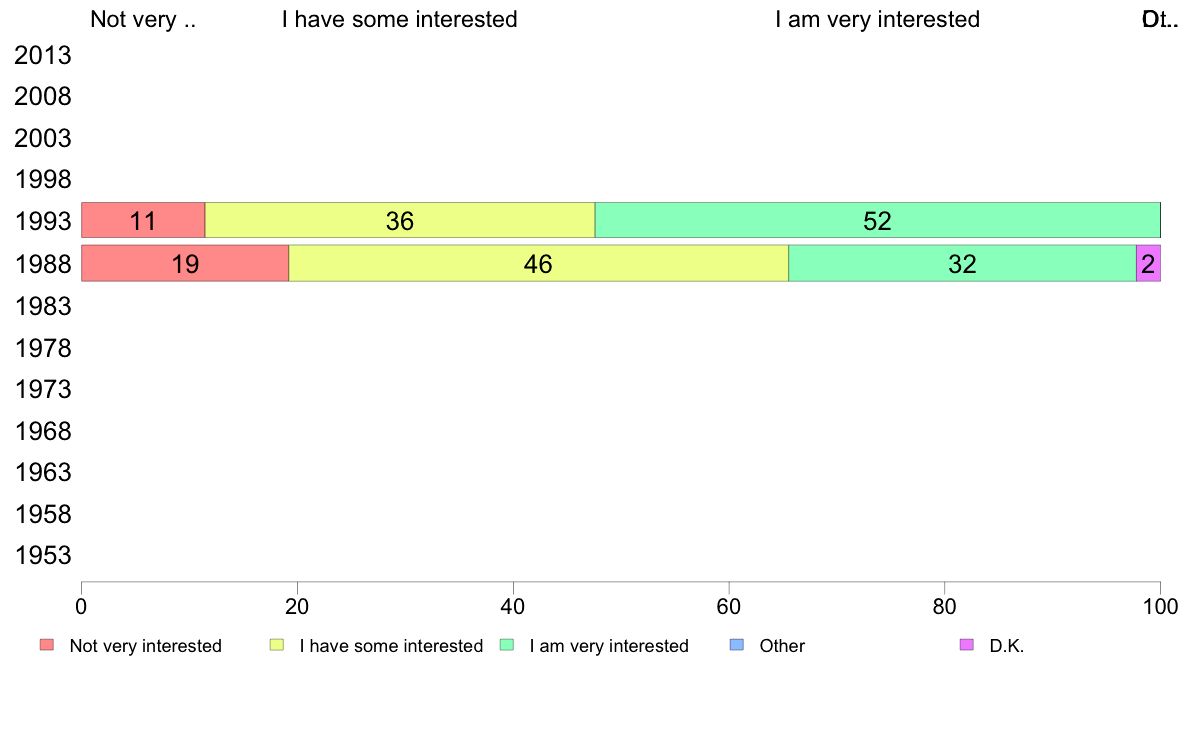Click the magenta D.K. legend swatch
Viewport: 1188px width, 736px height.
coord(967,645)
